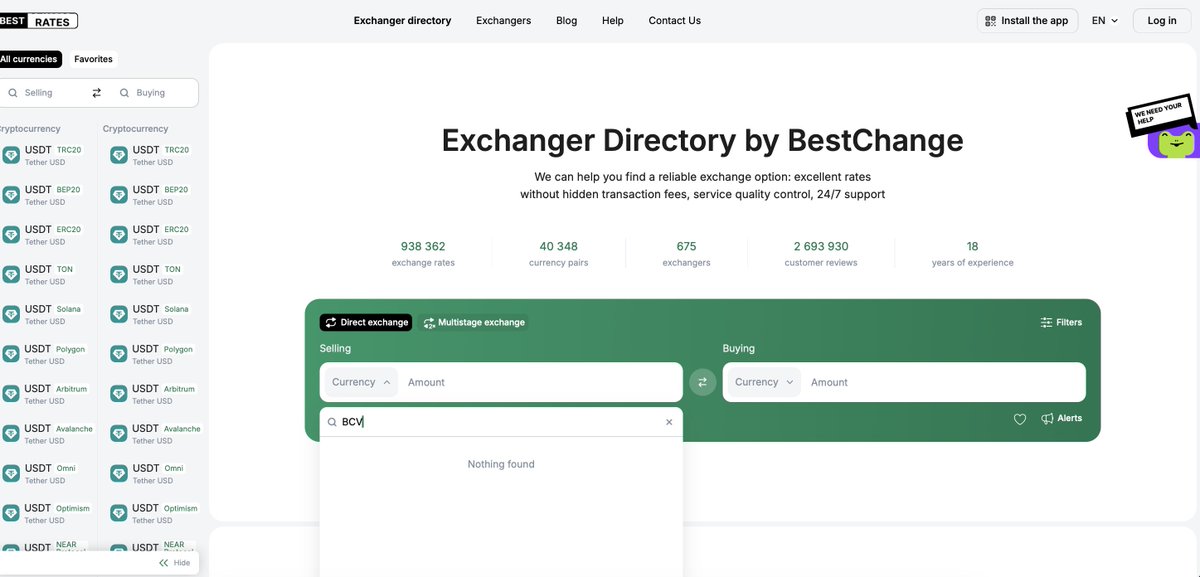Open Exchangers menu item
1200x577 pixels.
504,20
